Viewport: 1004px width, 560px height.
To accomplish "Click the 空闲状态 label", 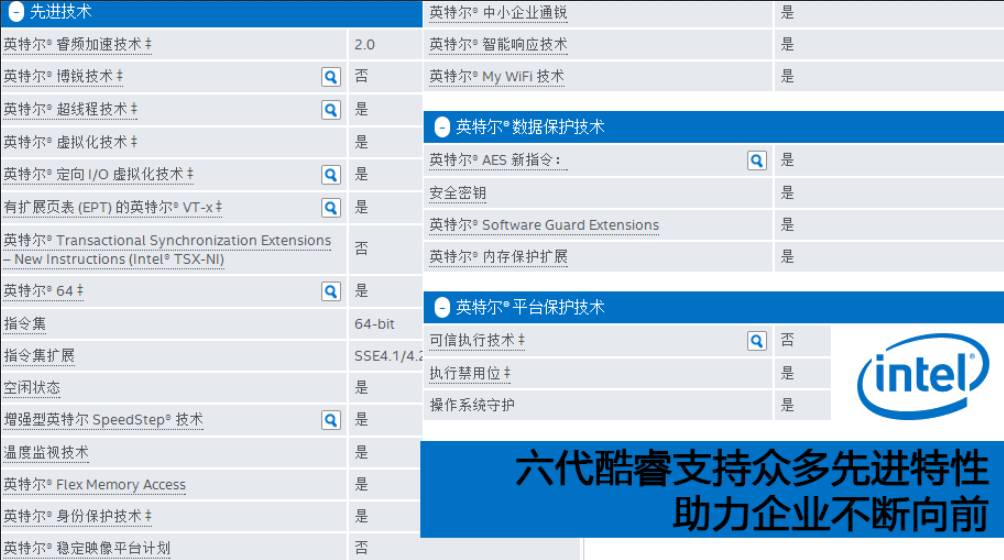I will coord(32,388).
